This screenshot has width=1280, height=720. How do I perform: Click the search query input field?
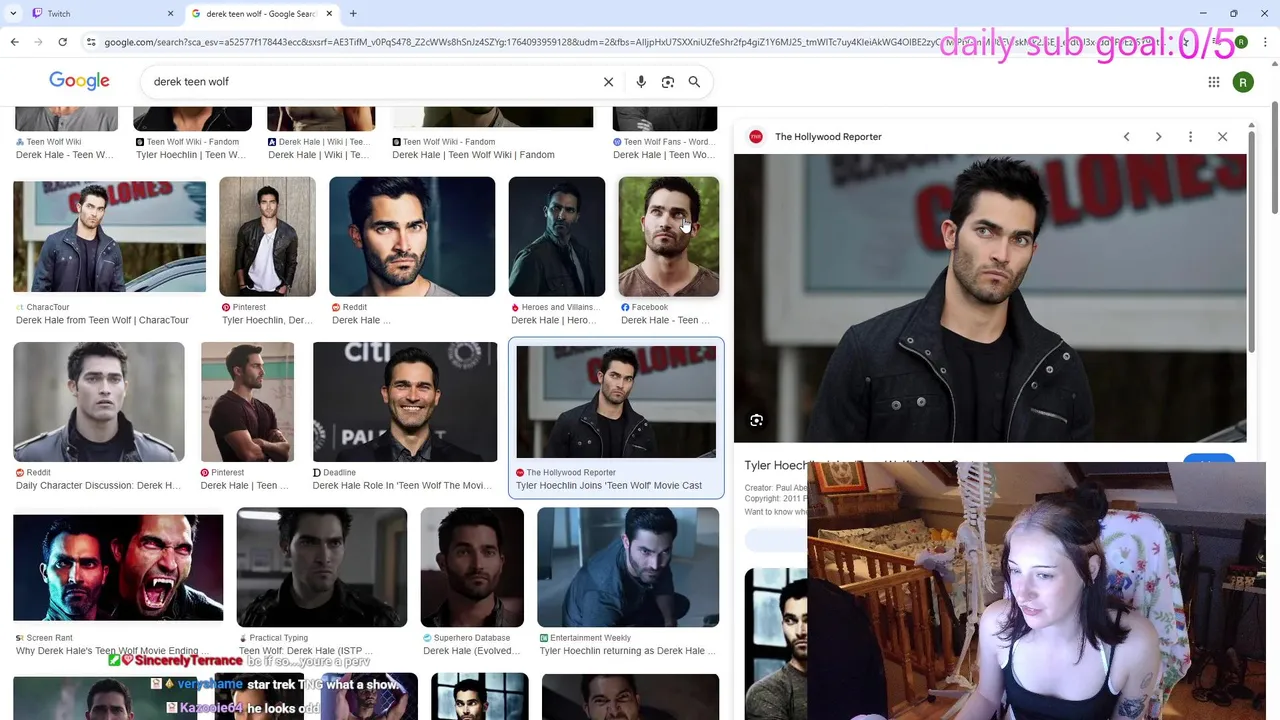pos(370,82)
